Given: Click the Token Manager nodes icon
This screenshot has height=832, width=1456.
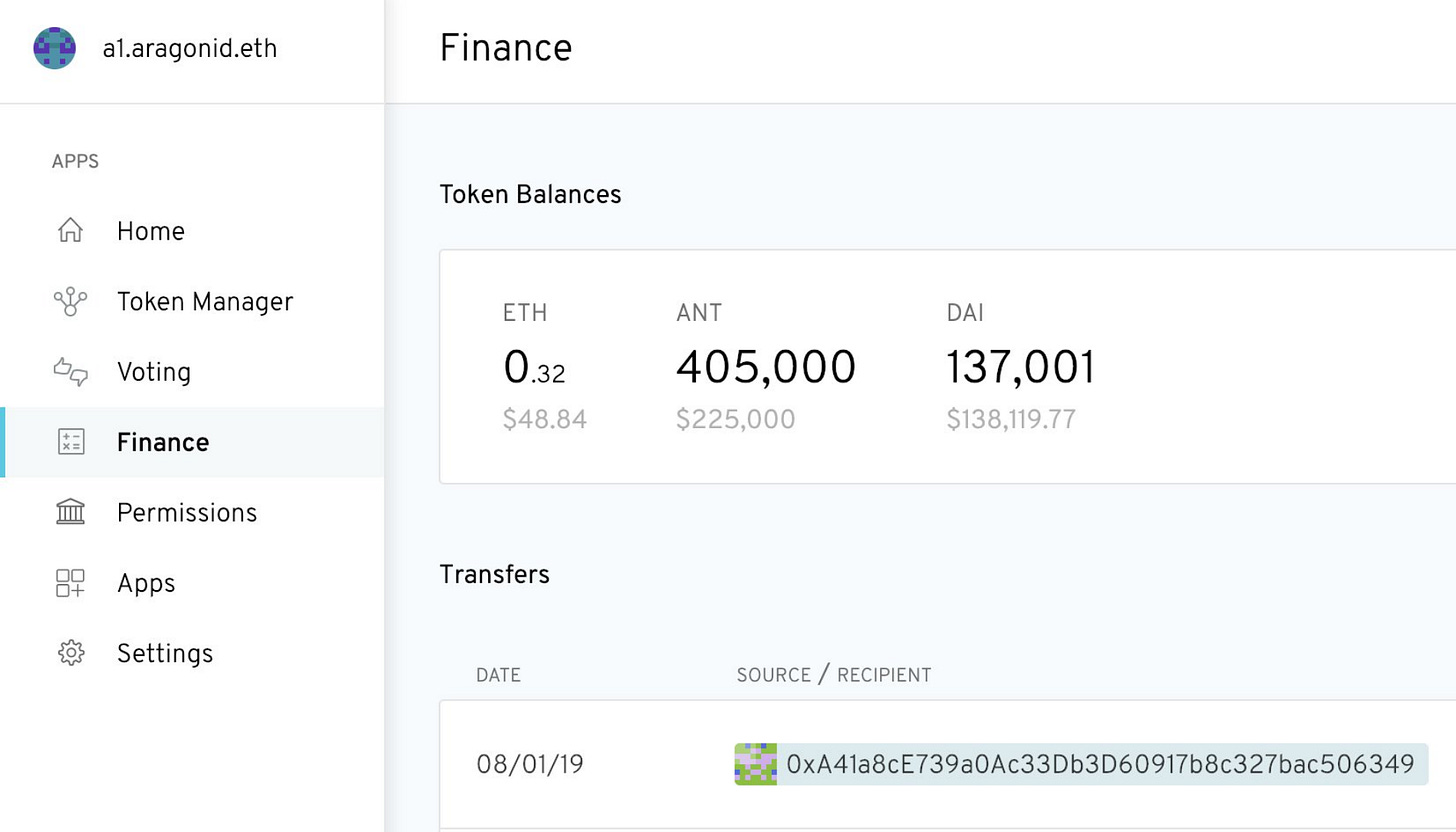Looking at the screenshot, I should pyautogui.click(x=70, y=301).
